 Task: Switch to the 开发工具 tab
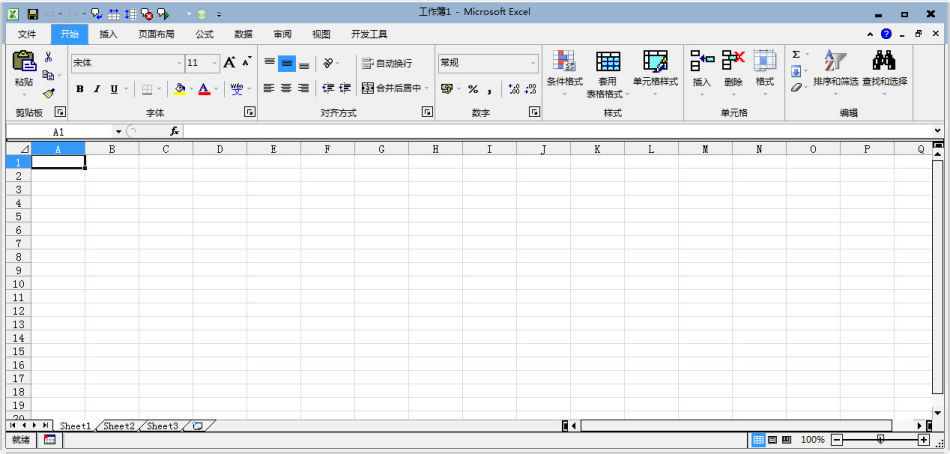click(x=369, y=35)
